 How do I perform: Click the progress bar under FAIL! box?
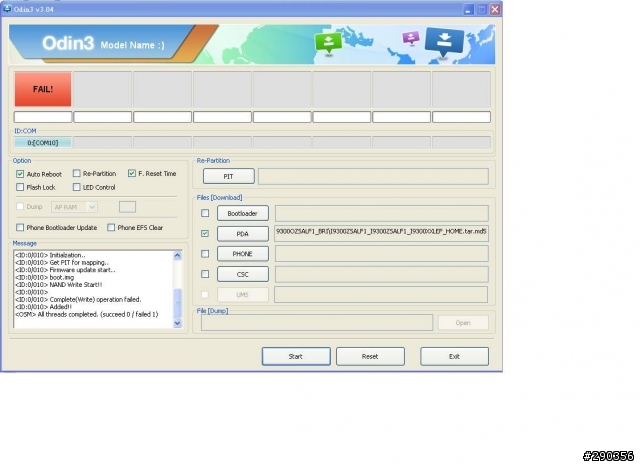point(43,117)
